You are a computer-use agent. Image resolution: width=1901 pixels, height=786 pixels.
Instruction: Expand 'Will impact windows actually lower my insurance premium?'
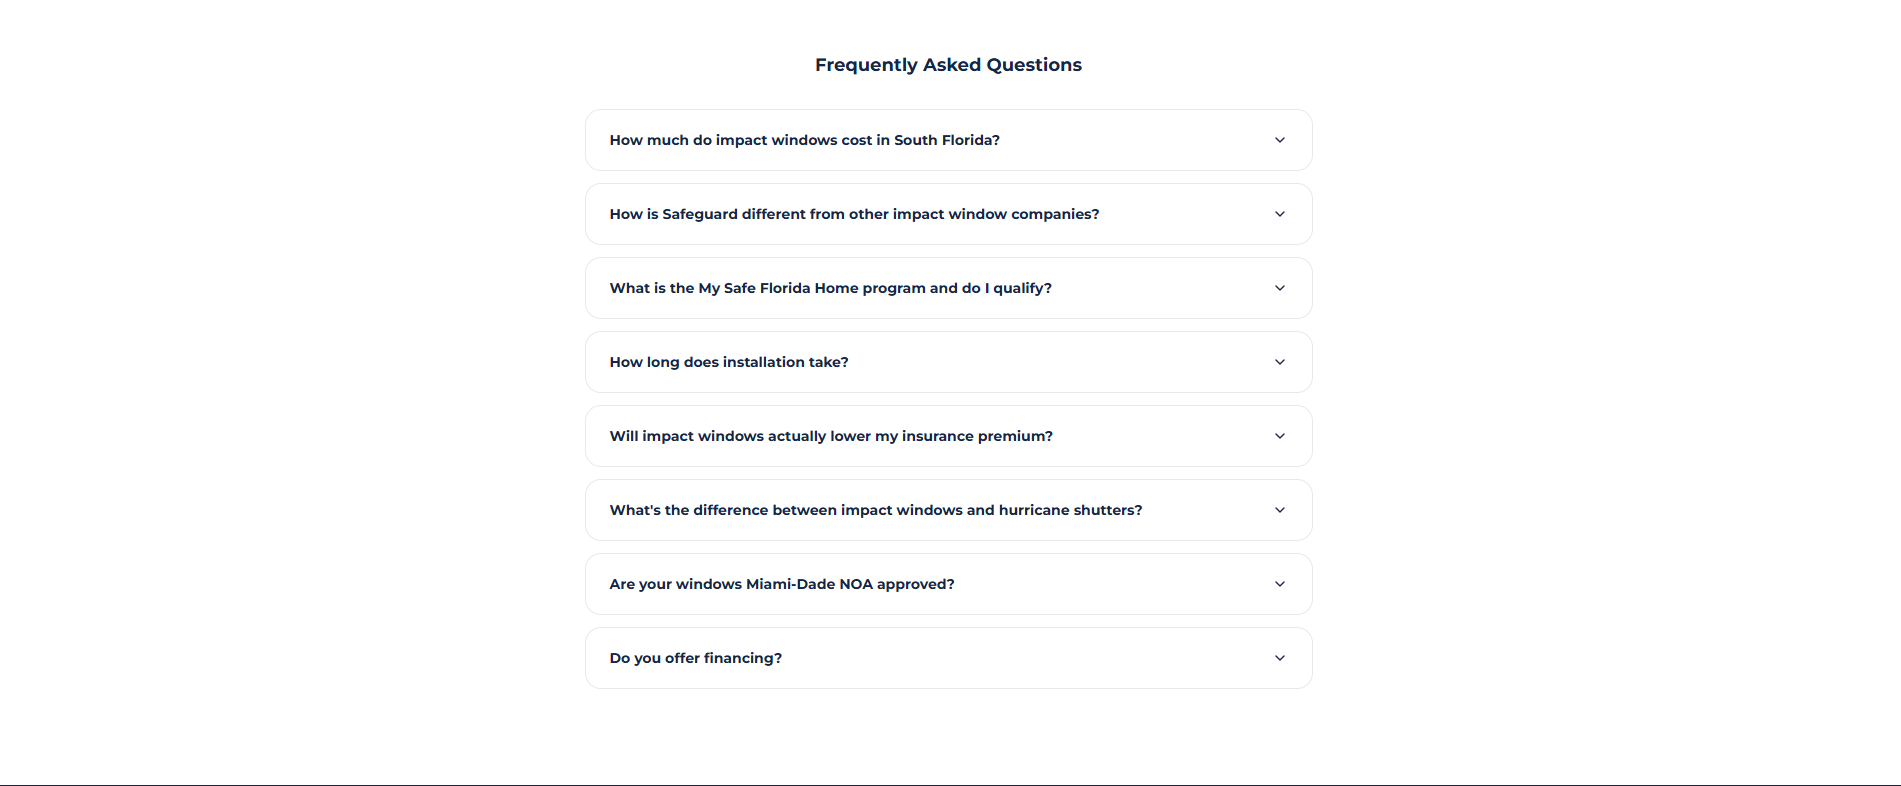831,436
